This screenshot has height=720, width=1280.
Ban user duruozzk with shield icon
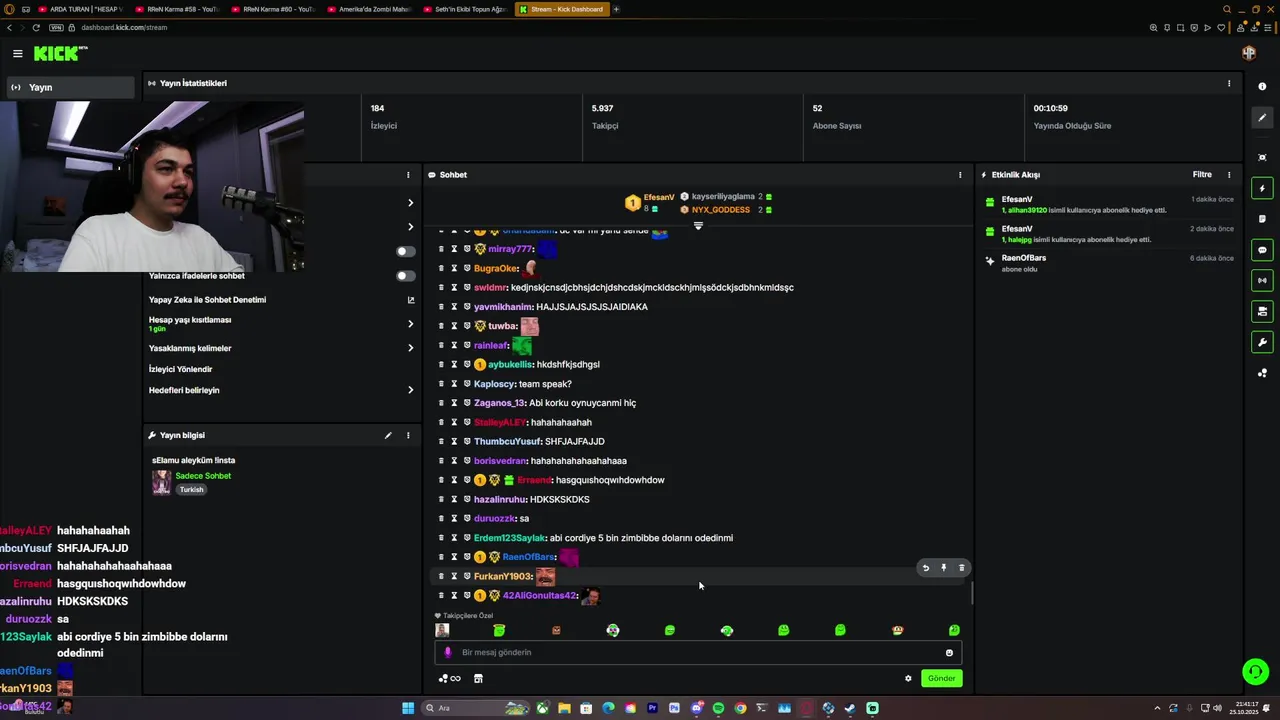pos(467,519)
